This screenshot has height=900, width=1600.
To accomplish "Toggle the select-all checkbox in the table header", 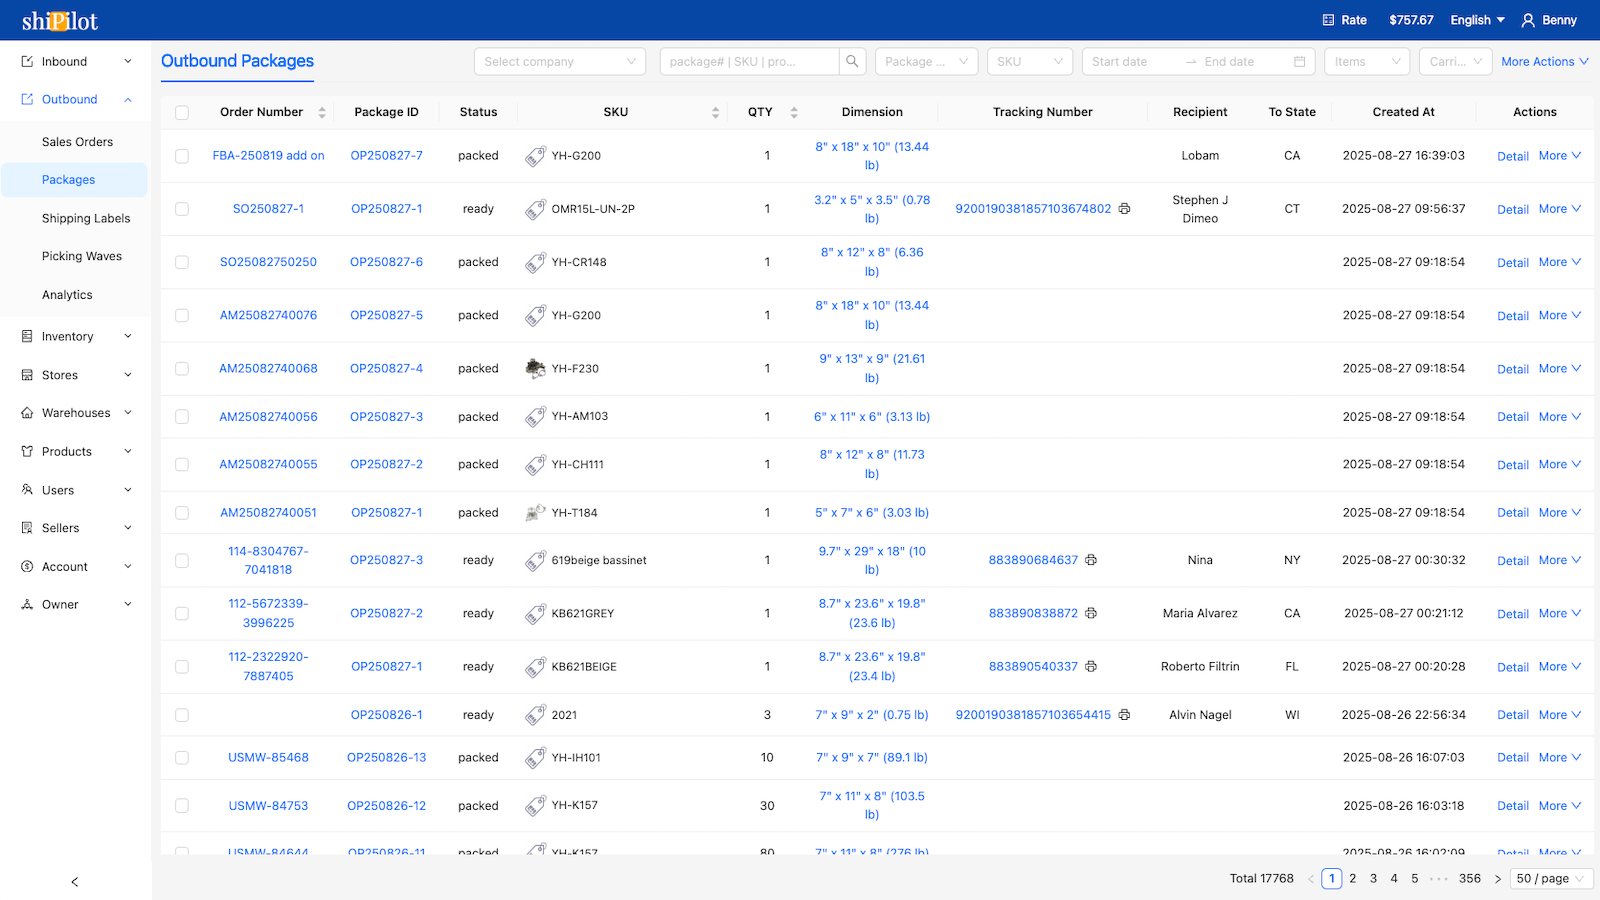I will tap(182, 112).
